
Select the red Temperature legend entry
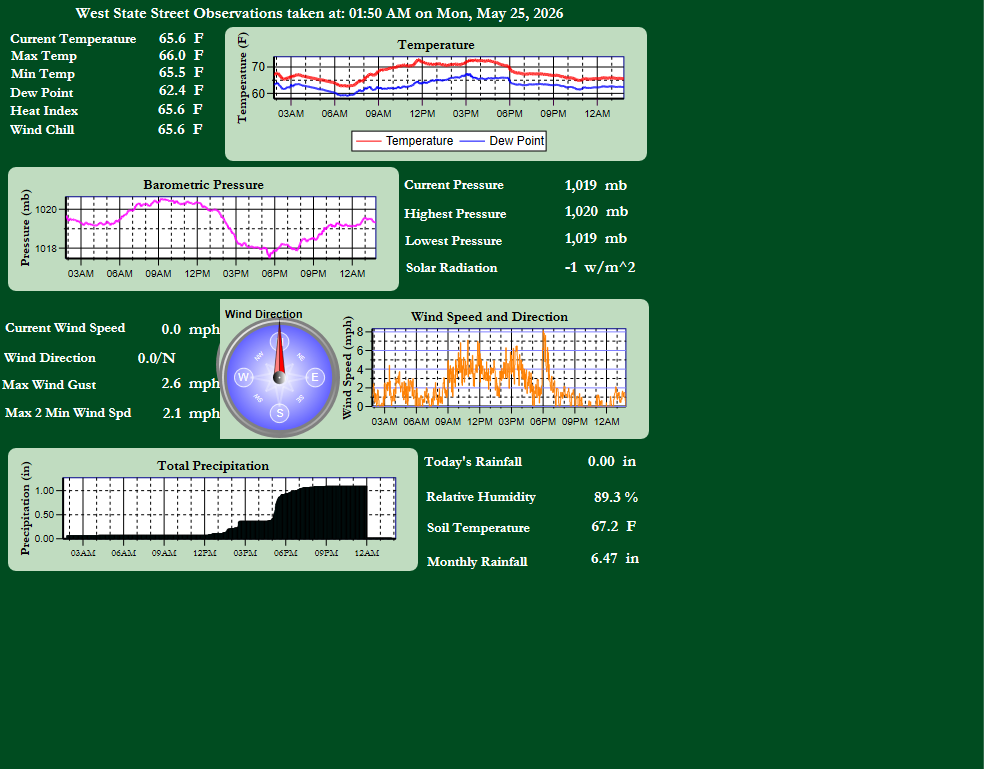pyautogui.click(x=404, y=141)
